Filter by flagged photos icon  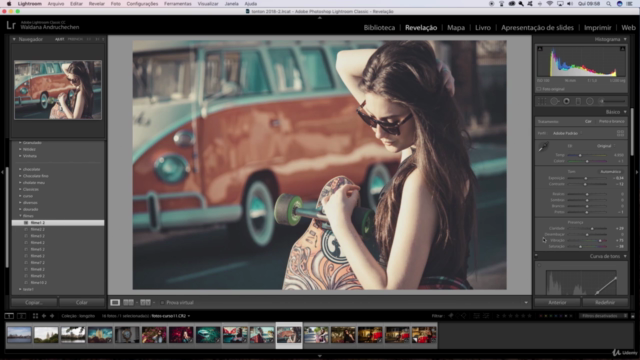(451, 316)
